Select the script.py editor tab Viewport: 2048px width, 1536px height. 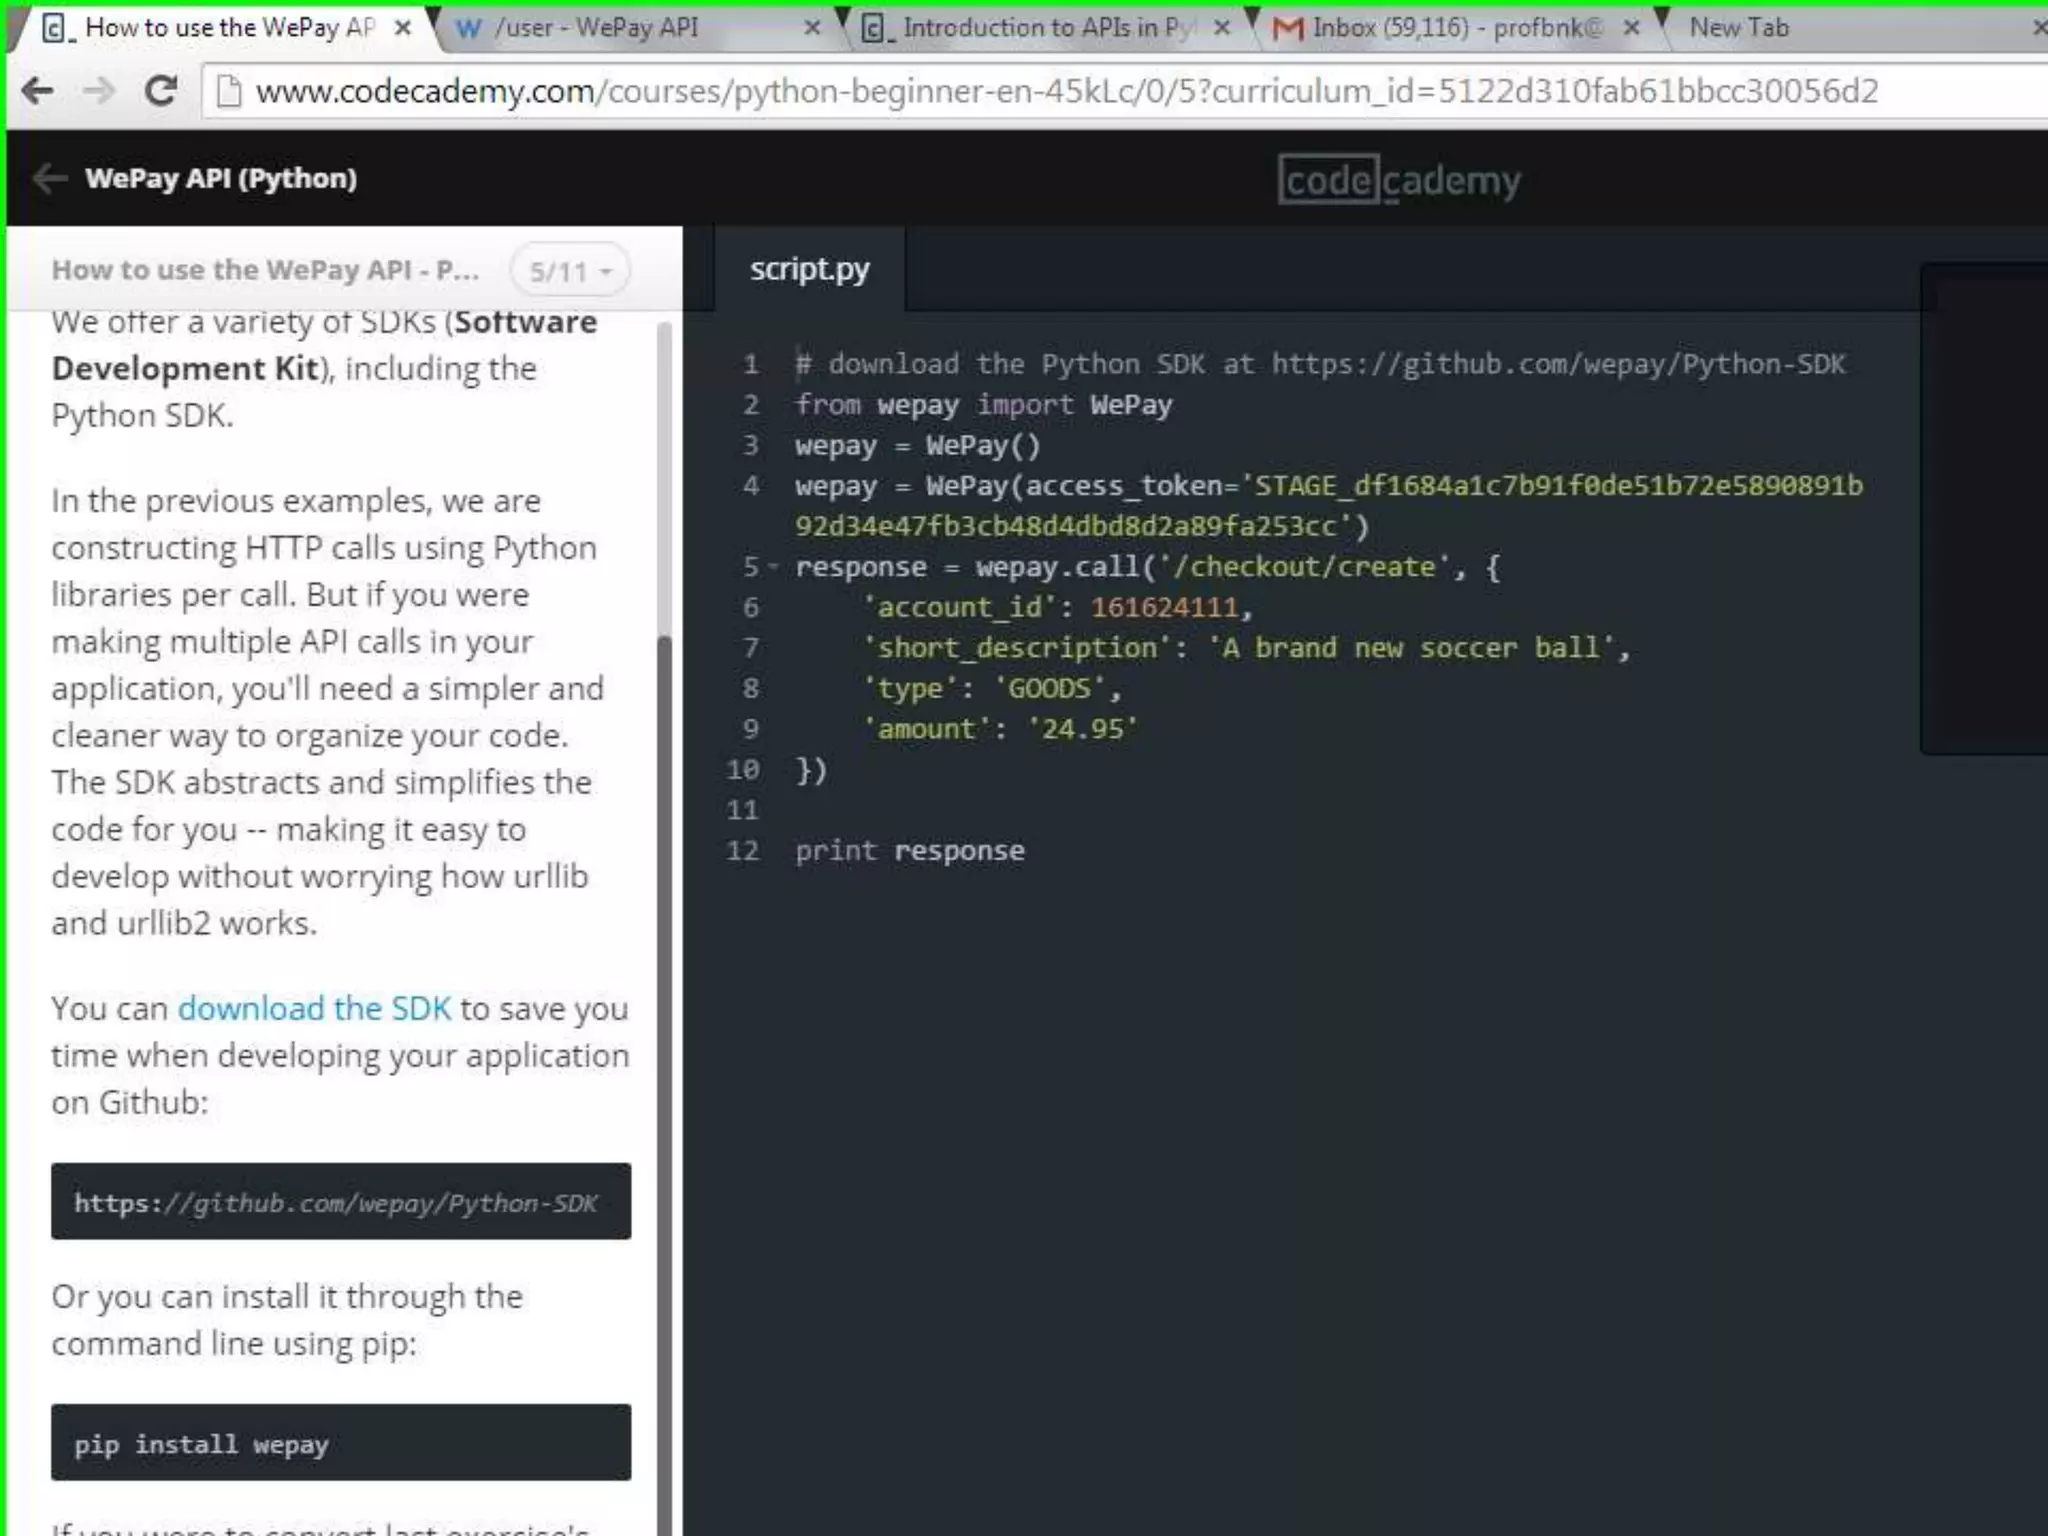tap(810, 269)
